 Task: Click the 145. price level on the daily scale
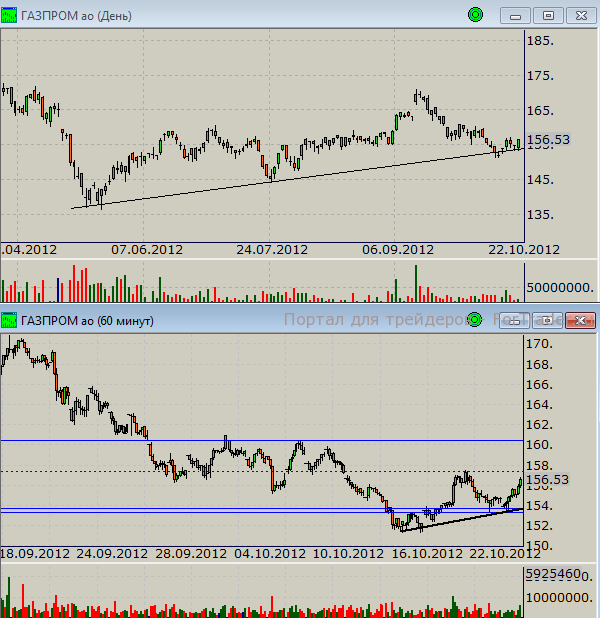tap(540, 180)
